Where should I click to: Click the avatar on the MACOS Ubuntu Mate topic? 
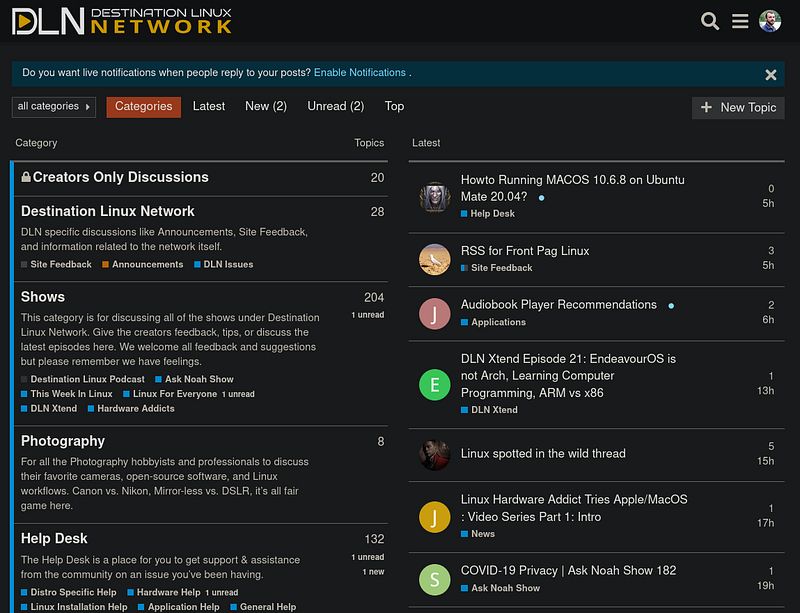coord(435,197)
